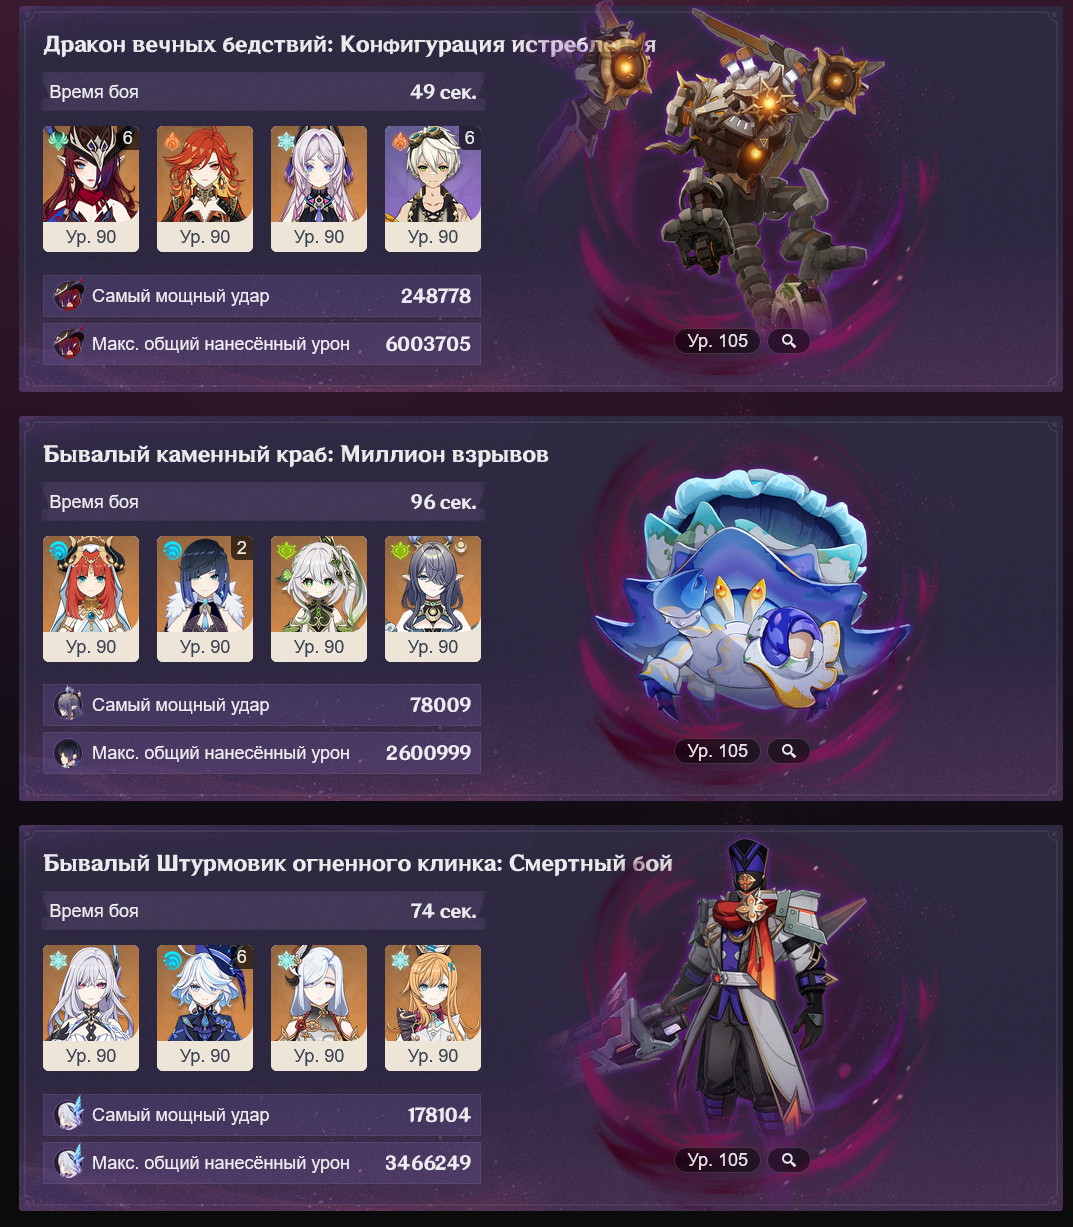Click the avatar icon next to 178104 strongest hit
Image resolution: width=1073 pixels, height=1227 pixels.
coord(68,1115)
